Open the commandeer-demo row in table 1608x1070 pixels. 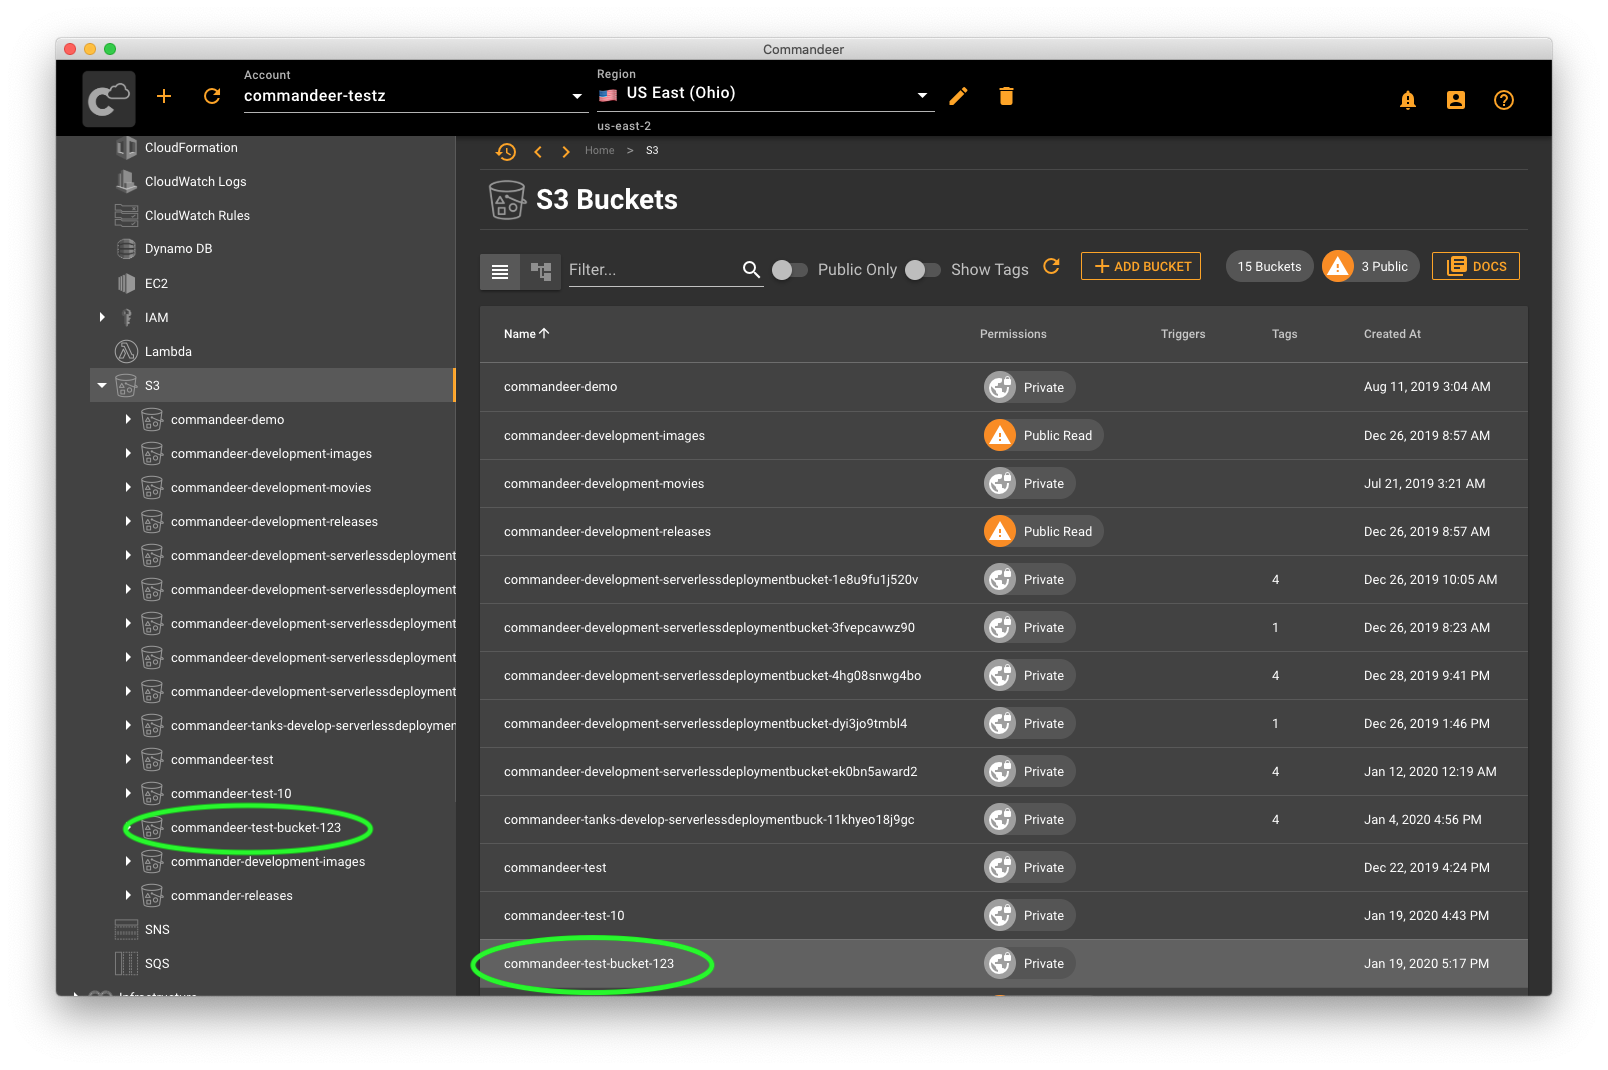point(1003,388)
